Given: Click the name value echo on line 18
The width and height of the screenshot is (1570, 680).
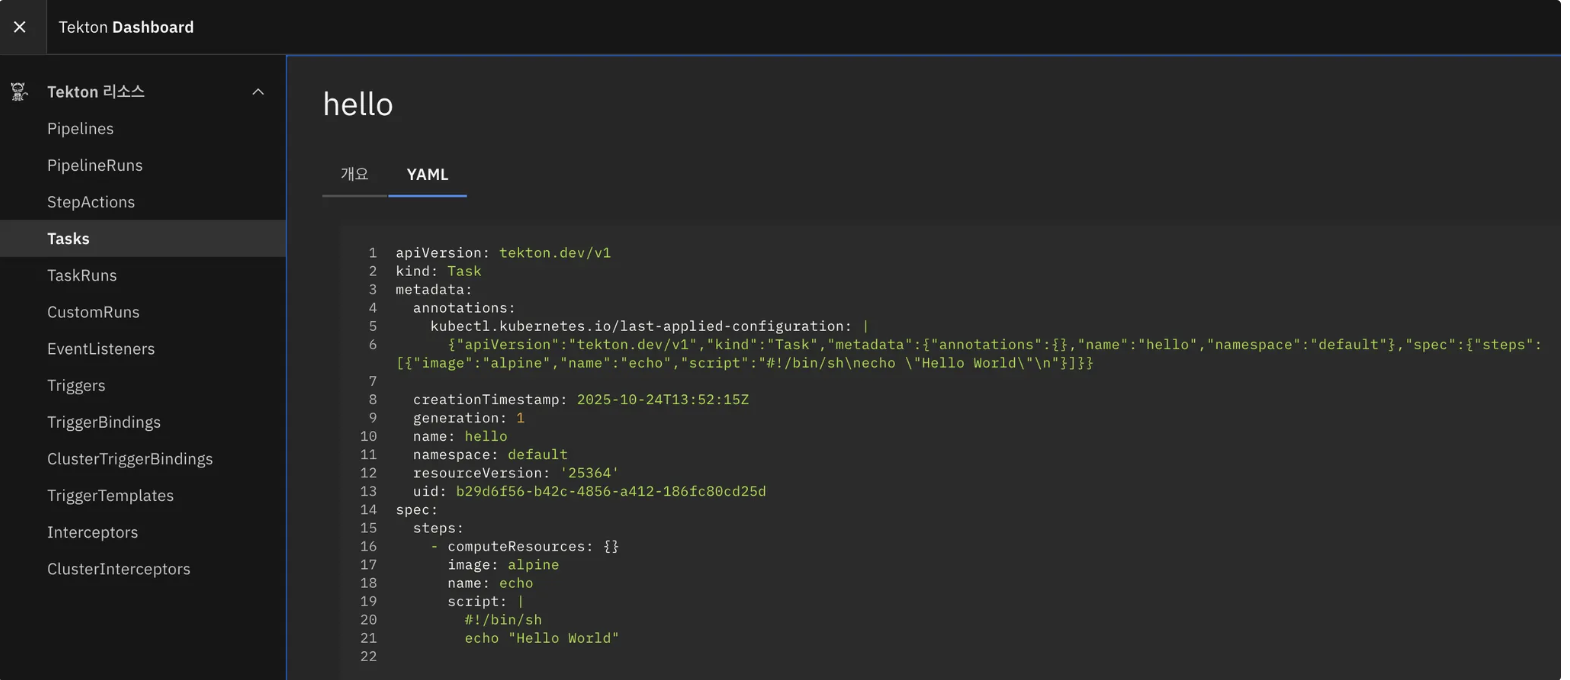Looking at the screenshot, I should pos(516,583).
